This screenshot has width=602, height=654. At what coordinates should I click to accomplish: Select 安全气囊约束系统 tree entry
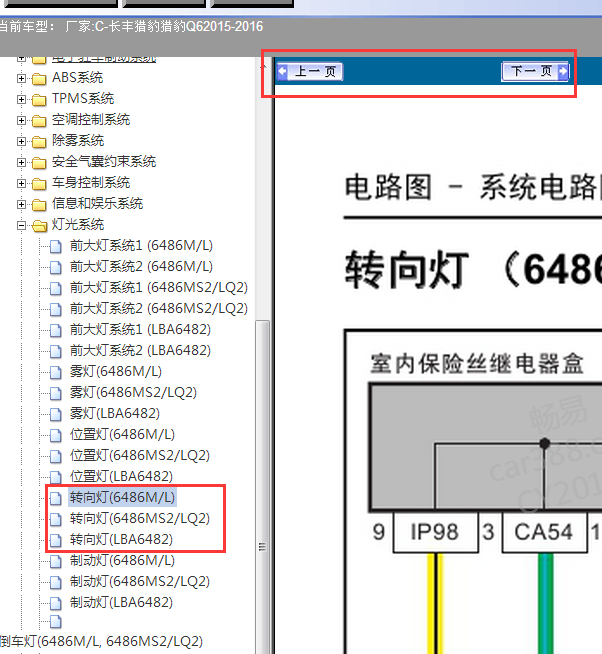[x=104, y=161]
